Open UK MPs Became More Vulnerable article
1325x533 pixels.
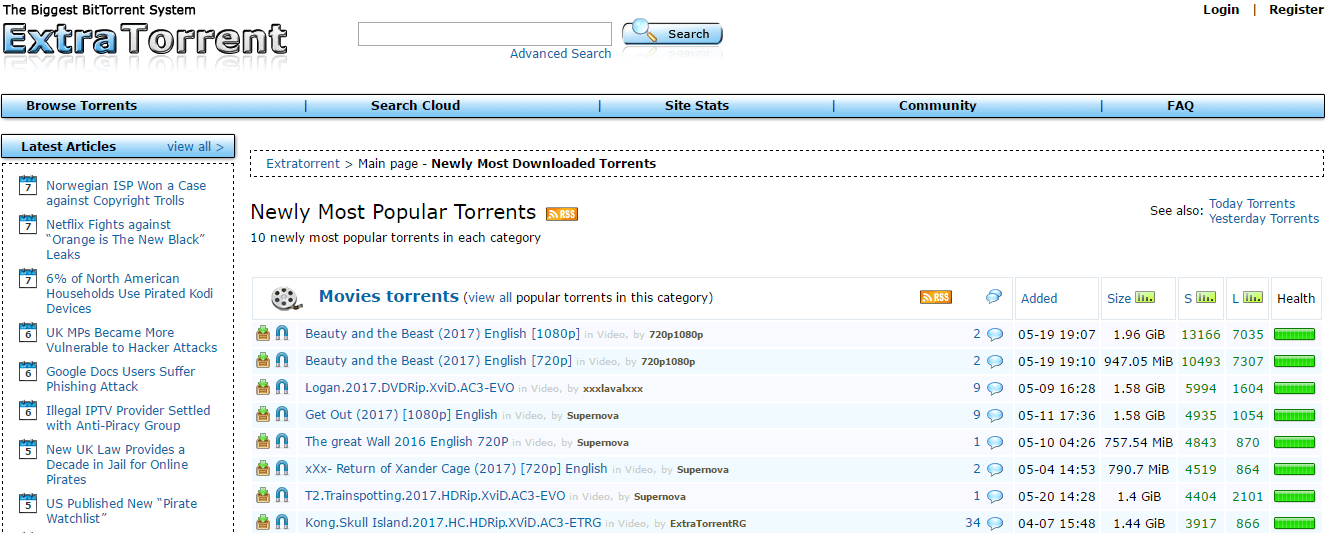(x=131, y=340)
